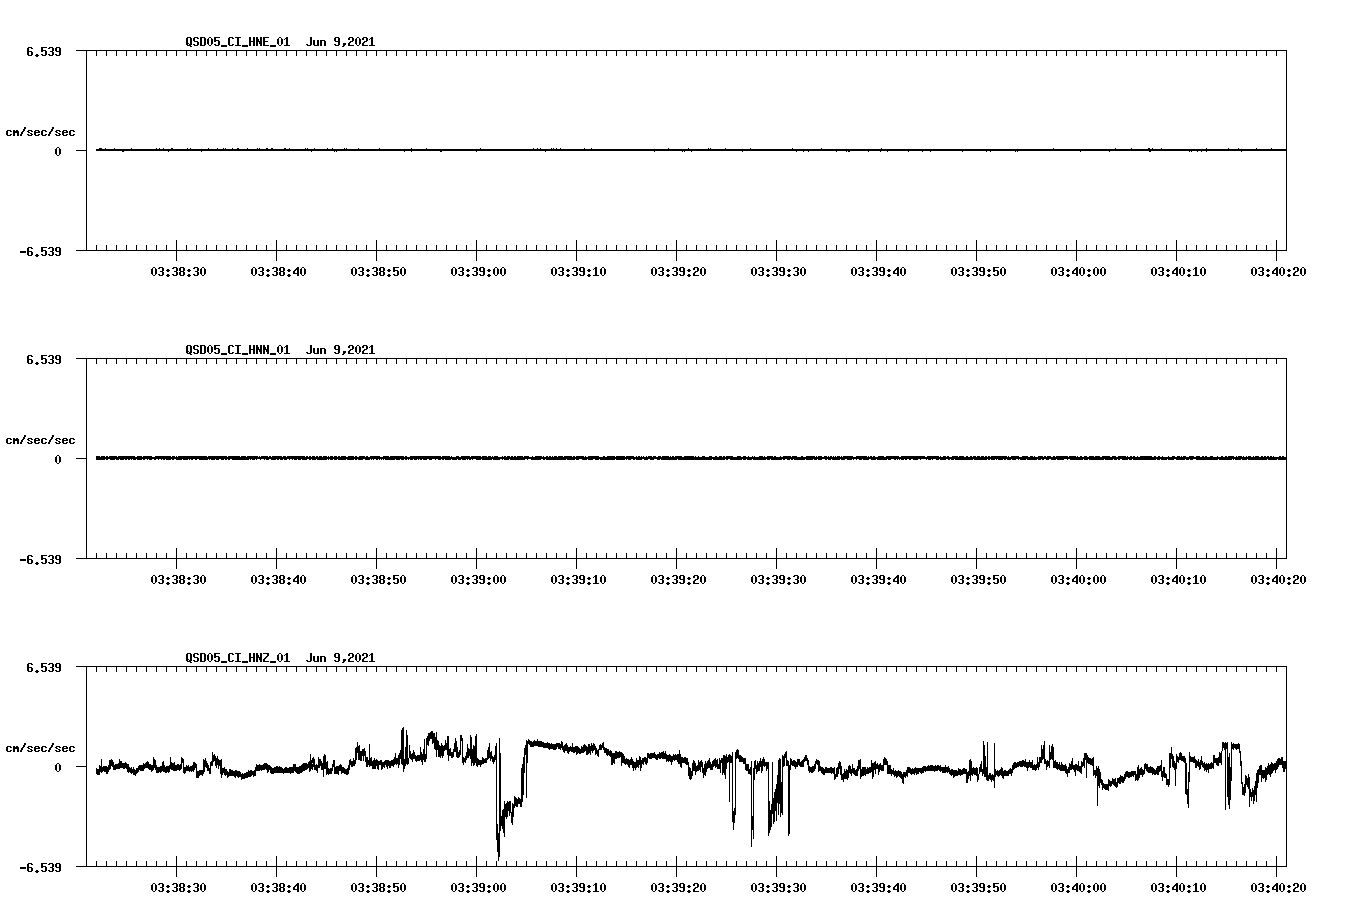This screenshot has width=1358, height=924.
Task: Click the 03:40:20 time label under HNE plot
Action: pos(1278,271)
